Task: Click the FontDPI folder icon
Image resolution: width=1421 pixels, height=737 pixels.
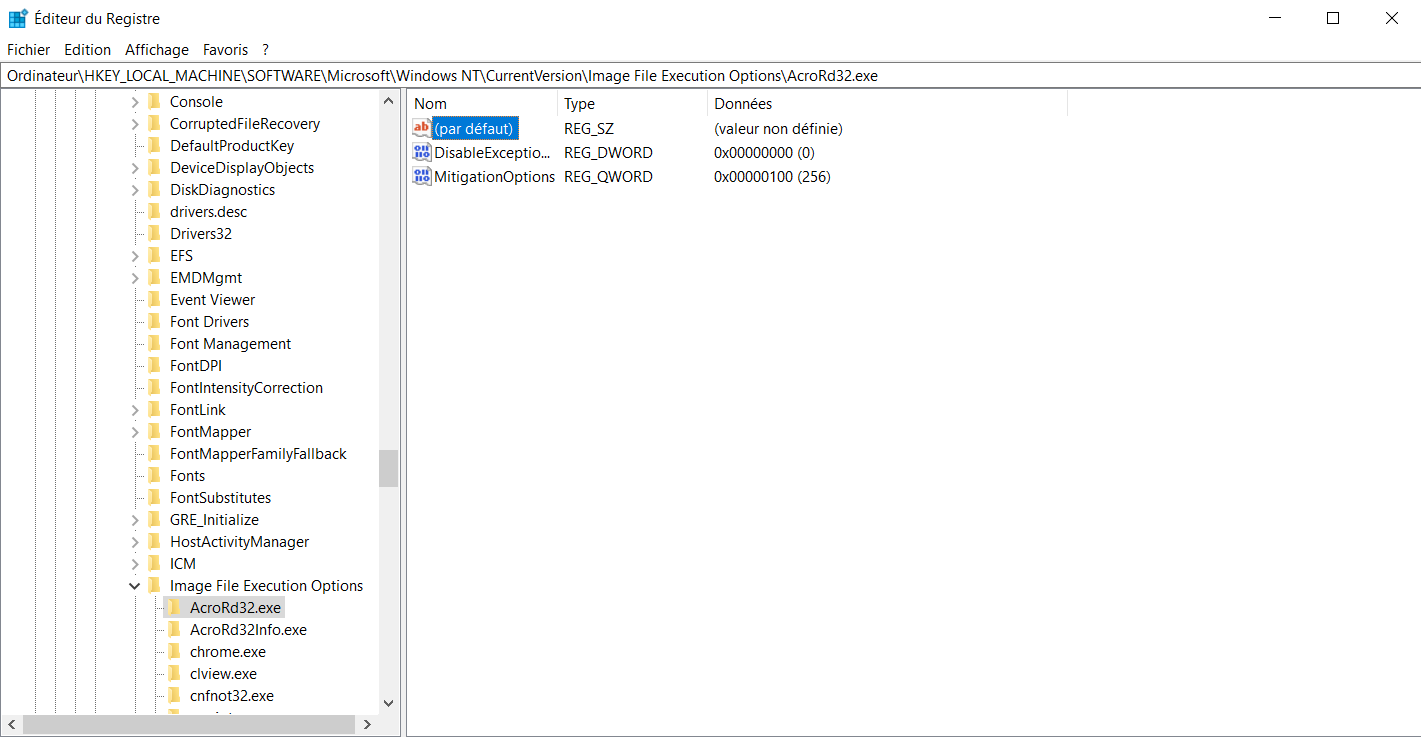Action: pos(154,366)
